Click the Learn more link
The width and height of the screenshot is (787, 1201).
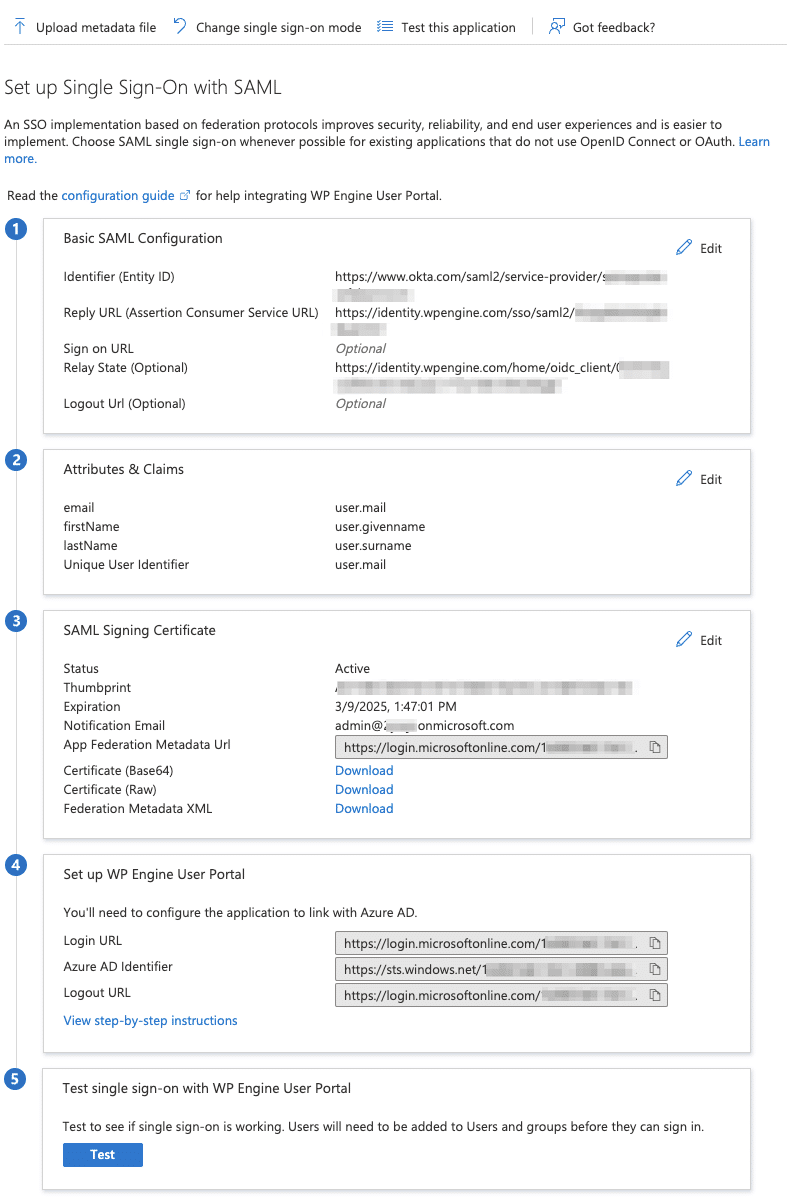755,141
